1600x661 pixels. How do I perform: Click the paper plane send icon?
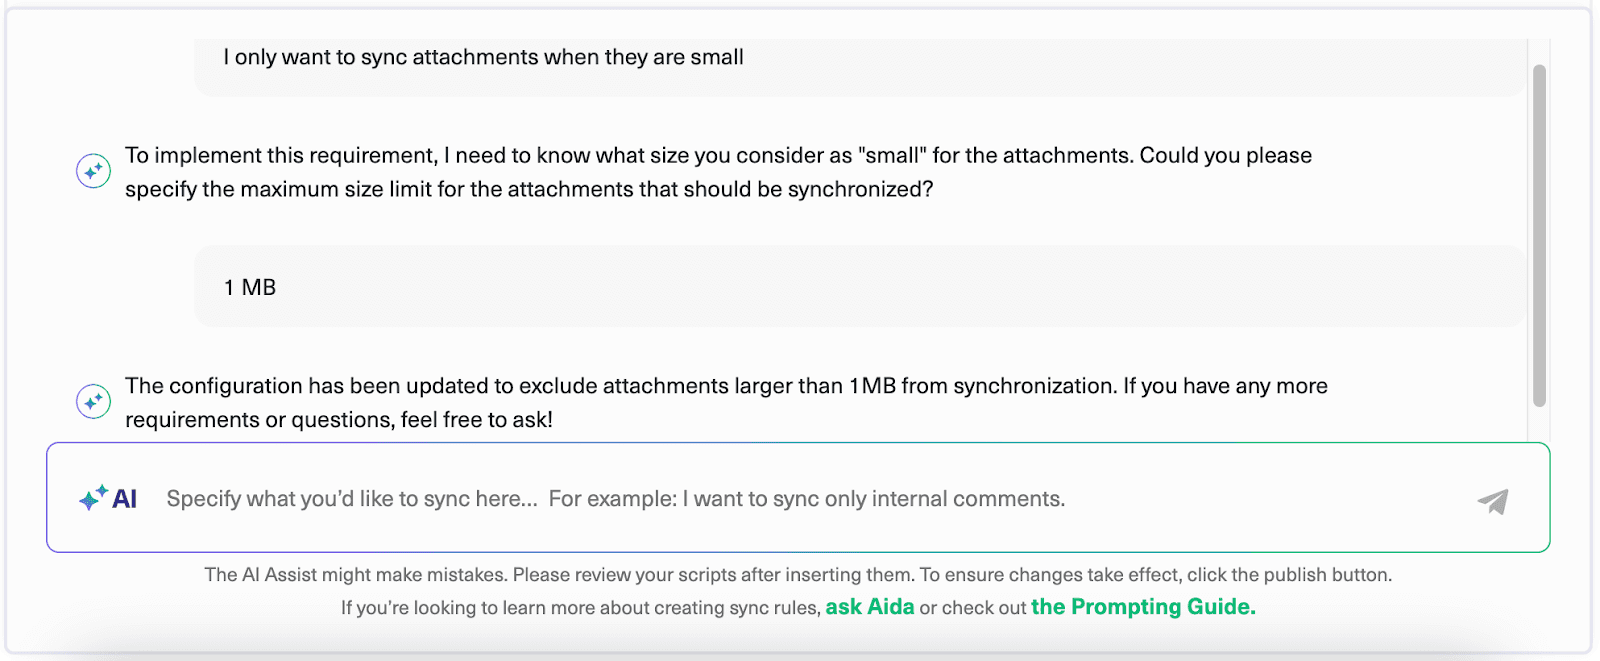pyautogui.click(x=1493, y=500)
